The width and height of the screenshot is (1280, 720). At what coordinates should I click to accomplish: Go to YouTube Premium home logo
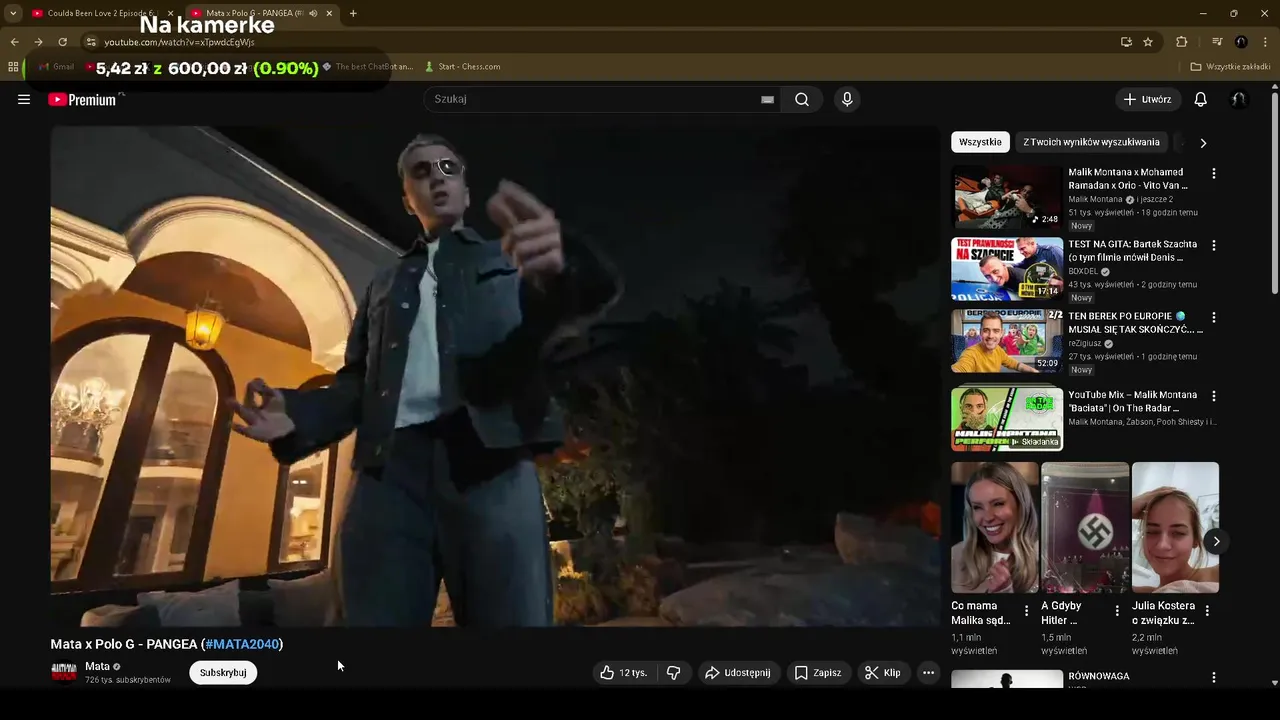[82, 99]
